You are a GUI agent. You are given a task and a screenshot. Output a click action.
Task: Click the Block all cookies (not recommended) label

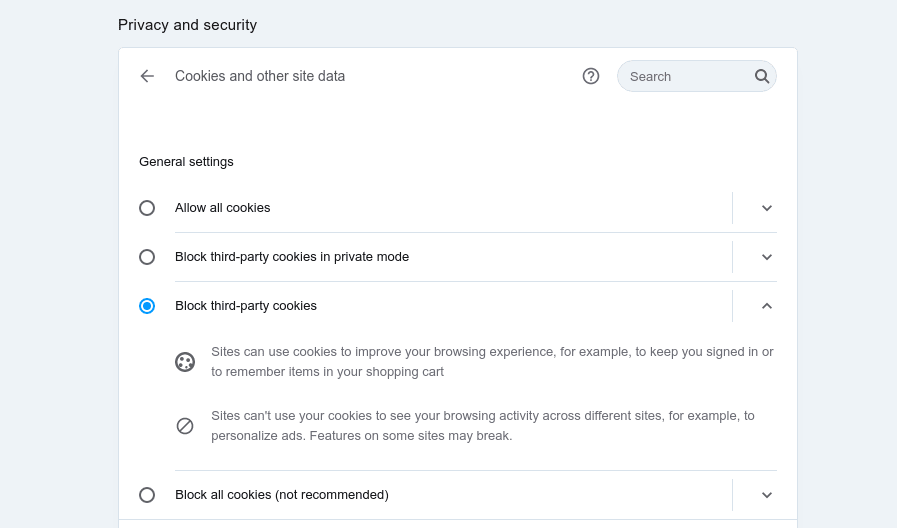click(282, 495)
